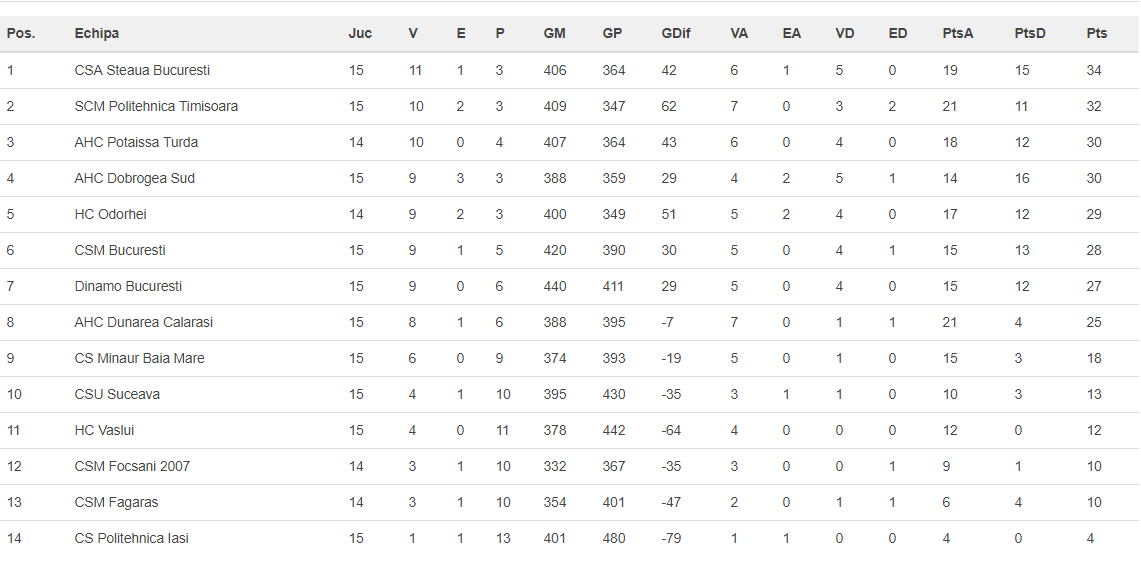Open the AHC Dobrogea Sud entry
The height and width of the screenshot is (583, 1141).
coord(134,178)
